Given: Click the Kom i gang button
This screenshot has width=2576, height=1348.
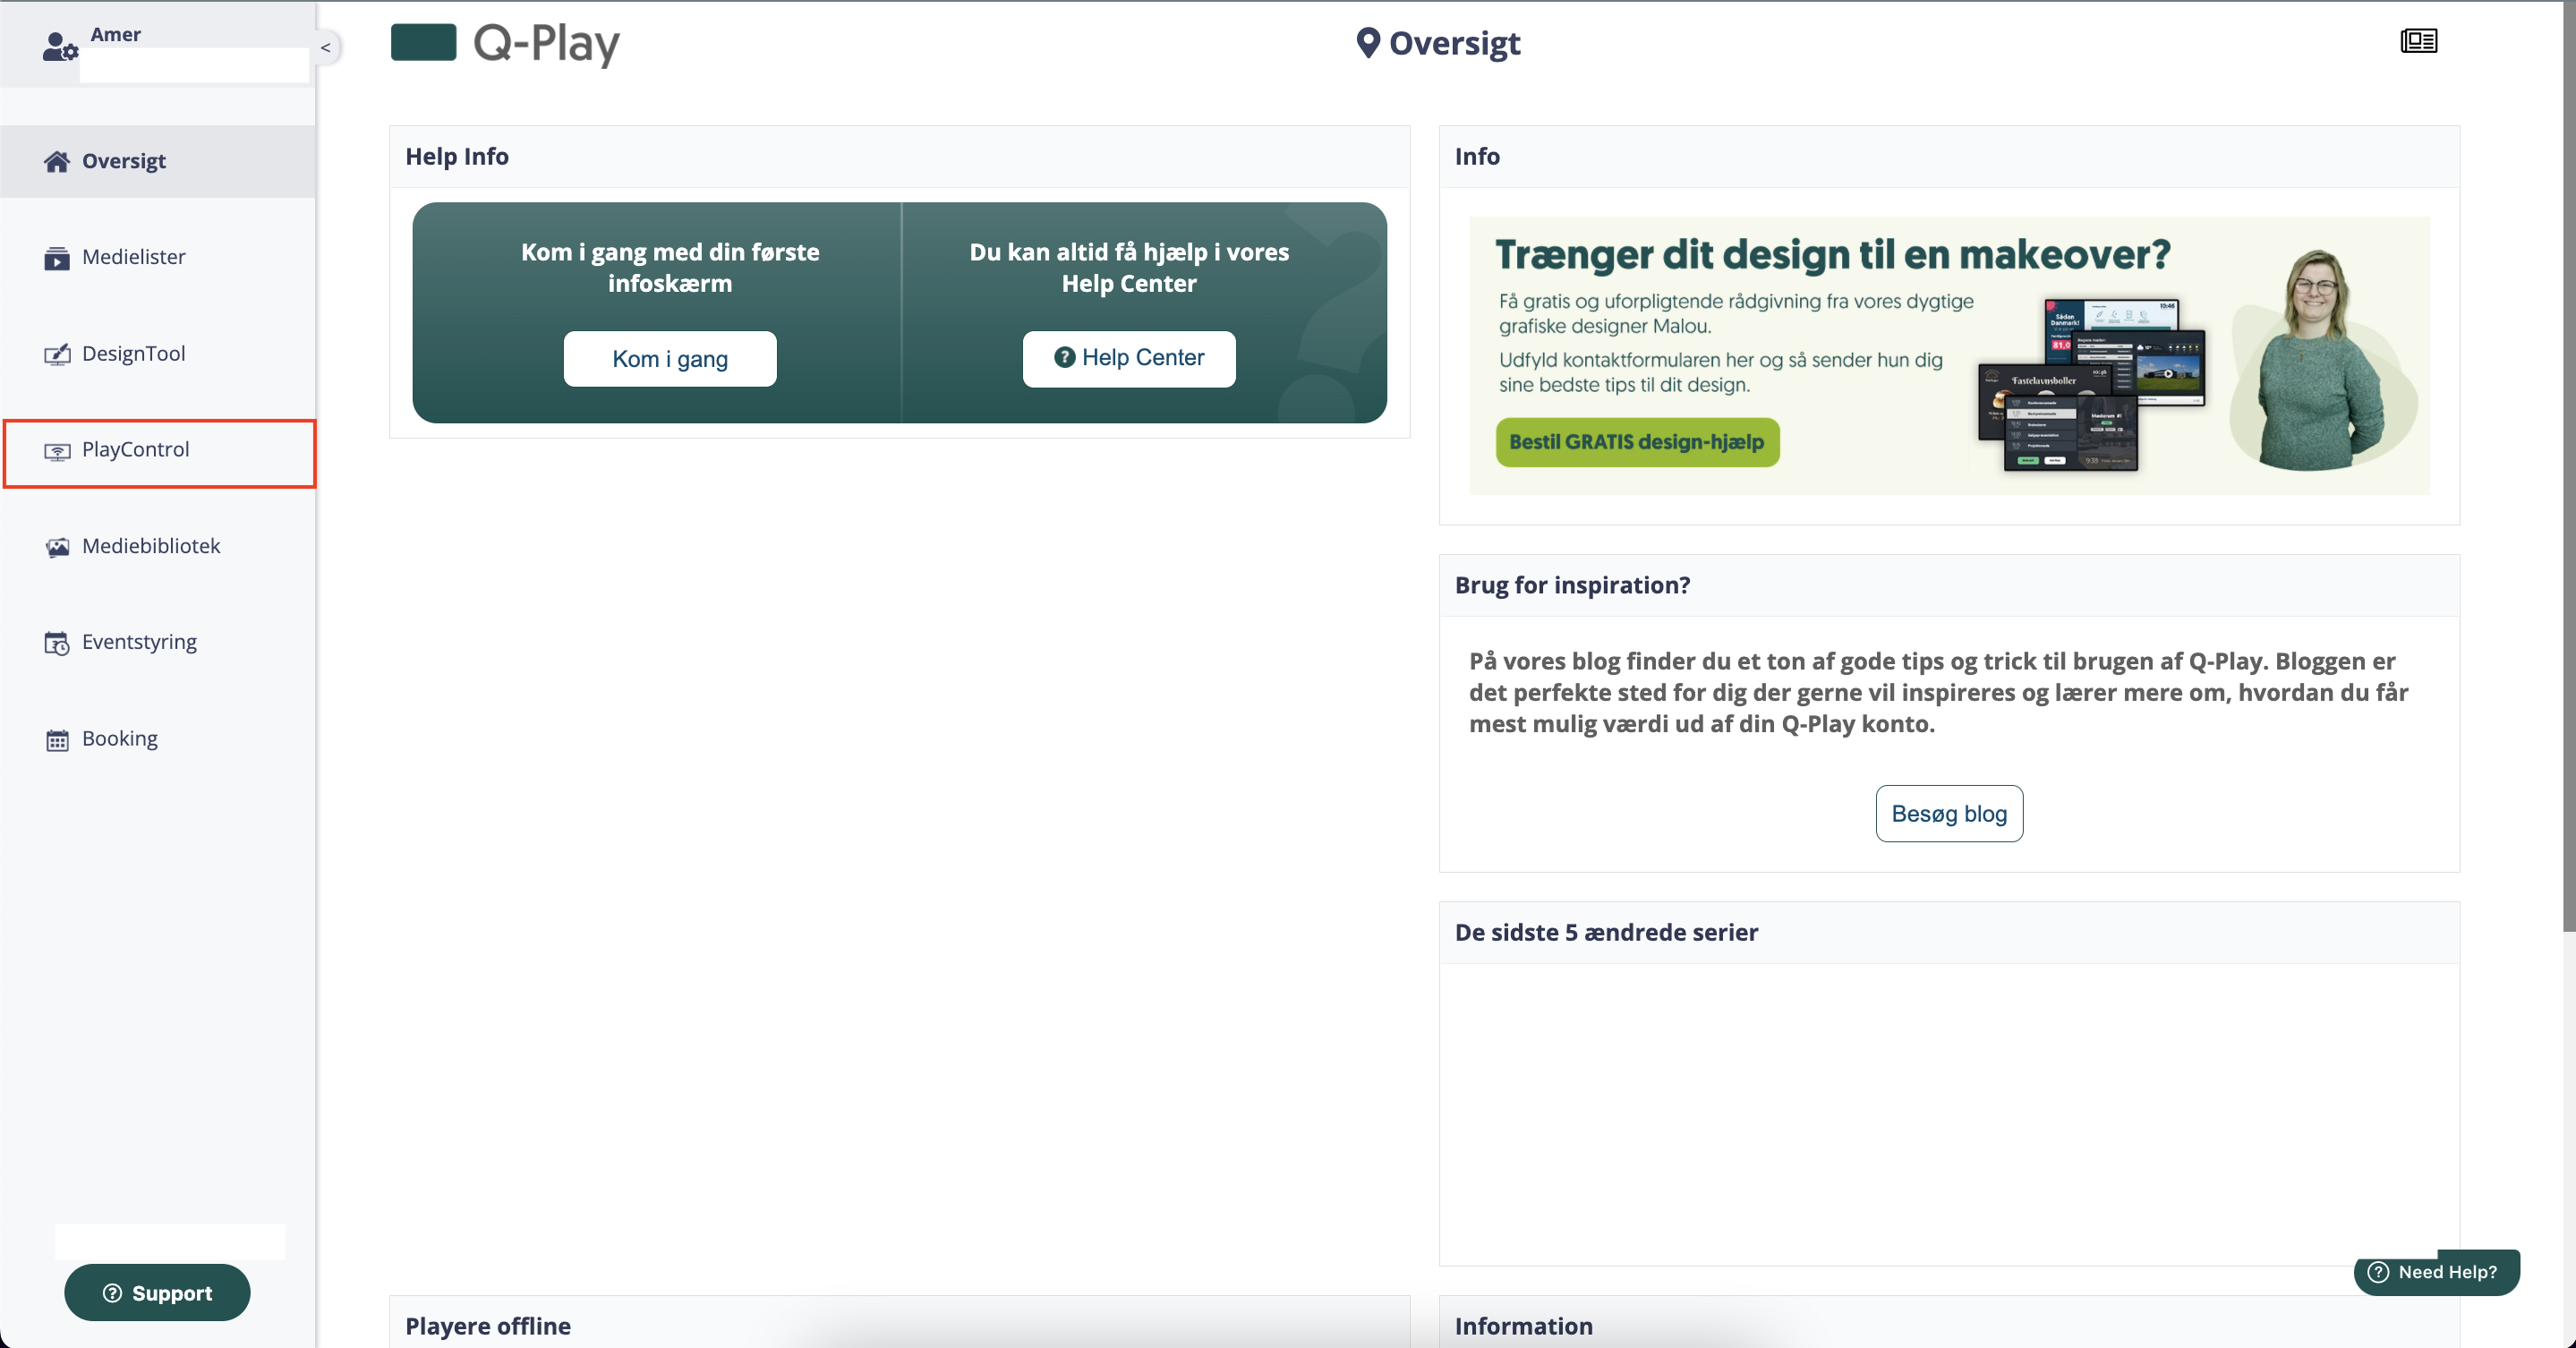Looking at the screenshot, I should 669,359.
